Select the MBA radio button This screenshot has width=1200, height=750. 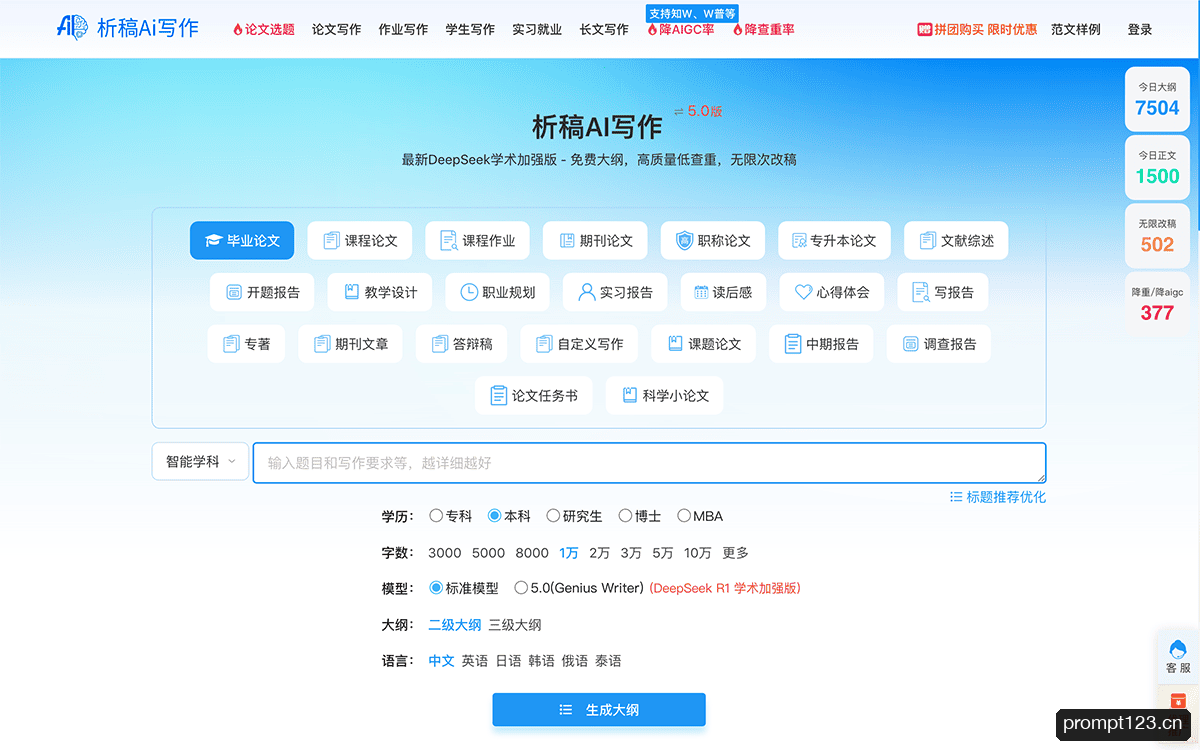684,516
